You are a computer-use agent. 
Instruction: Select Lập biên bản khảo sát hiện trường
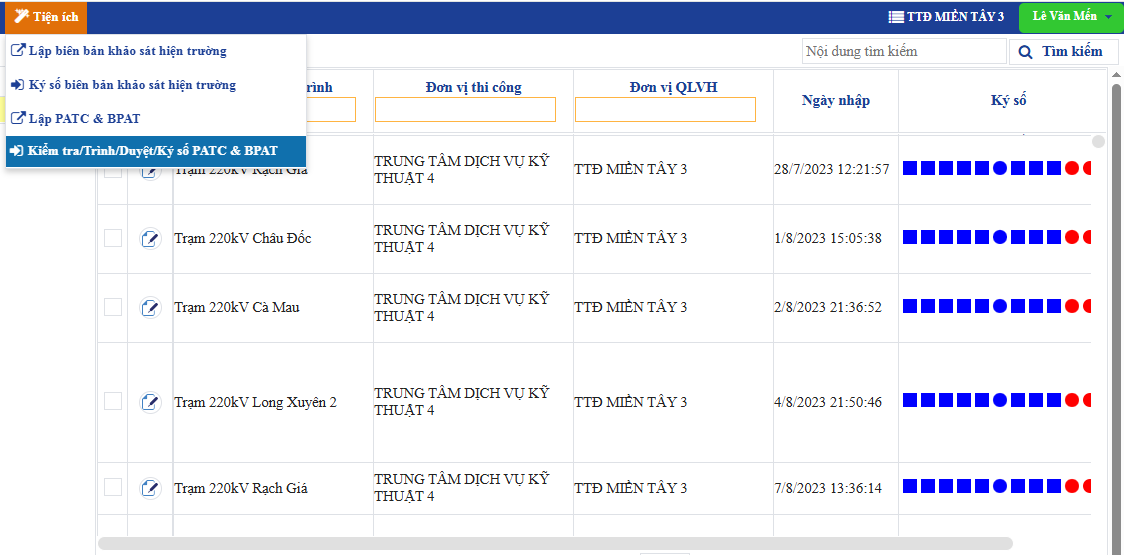tap(127, 51)
